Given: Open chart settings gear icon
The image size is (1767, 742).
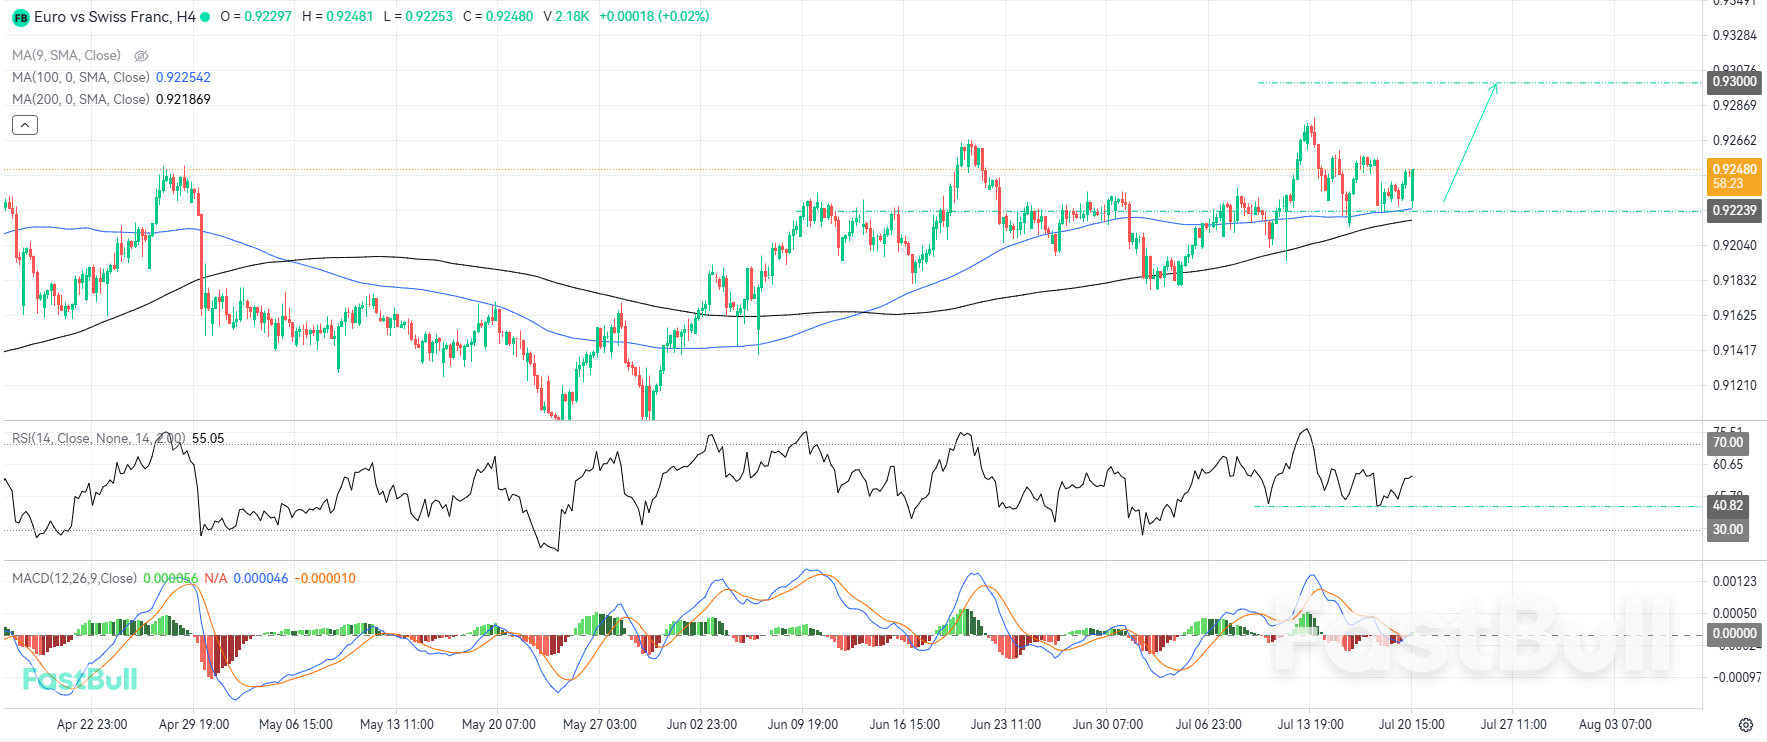Looking at the screenshot, I should pos(1746,725).
